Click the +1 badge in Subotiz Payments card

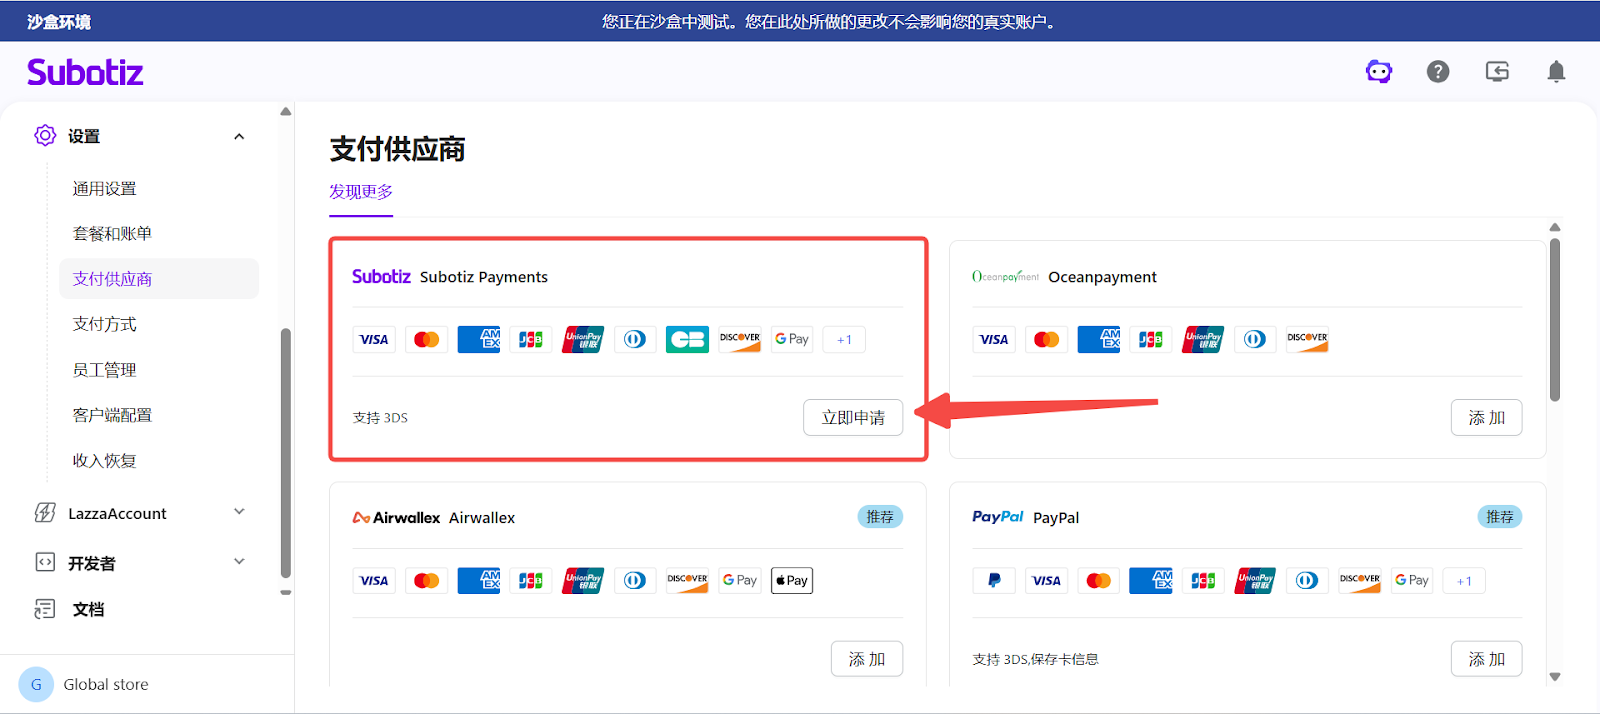844,340
